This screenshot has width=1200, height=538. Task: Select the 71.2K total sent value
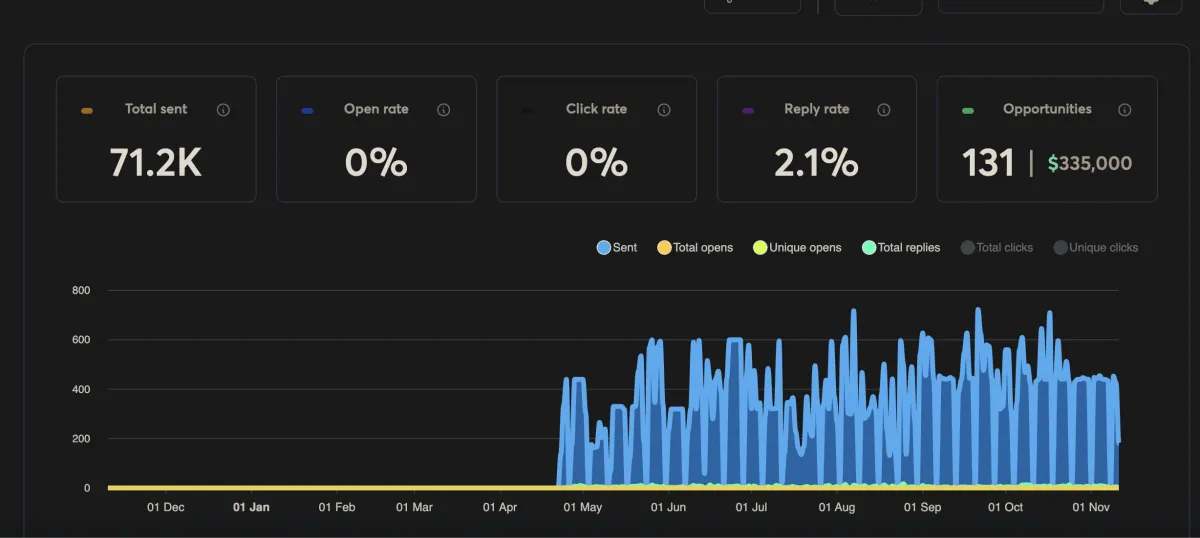click(x=156, y=162)
